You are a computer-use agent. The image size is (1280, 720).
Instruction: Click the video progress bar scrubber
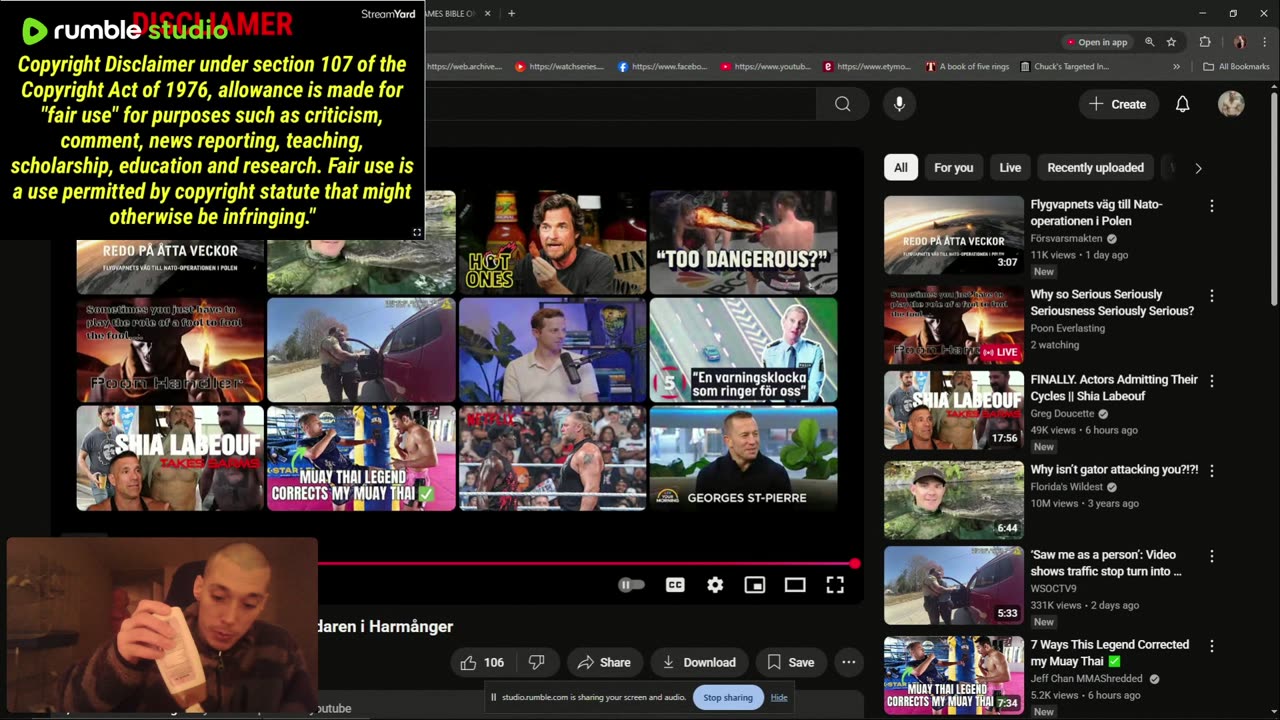click(x=855, y=564)
